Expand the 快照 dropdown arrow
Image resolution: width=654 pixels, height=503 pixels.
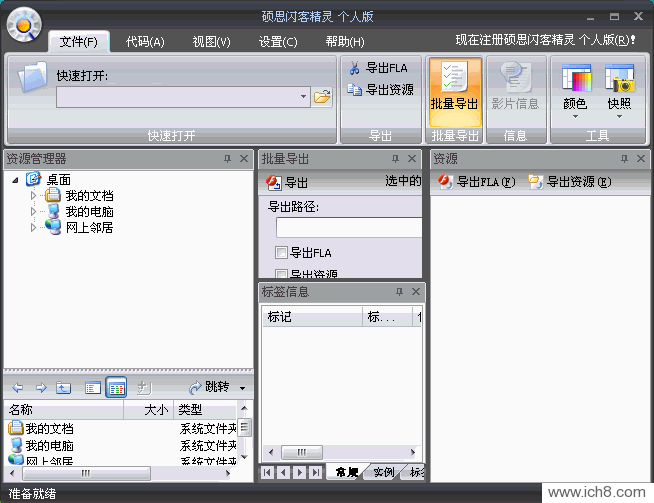pos(619,117)
